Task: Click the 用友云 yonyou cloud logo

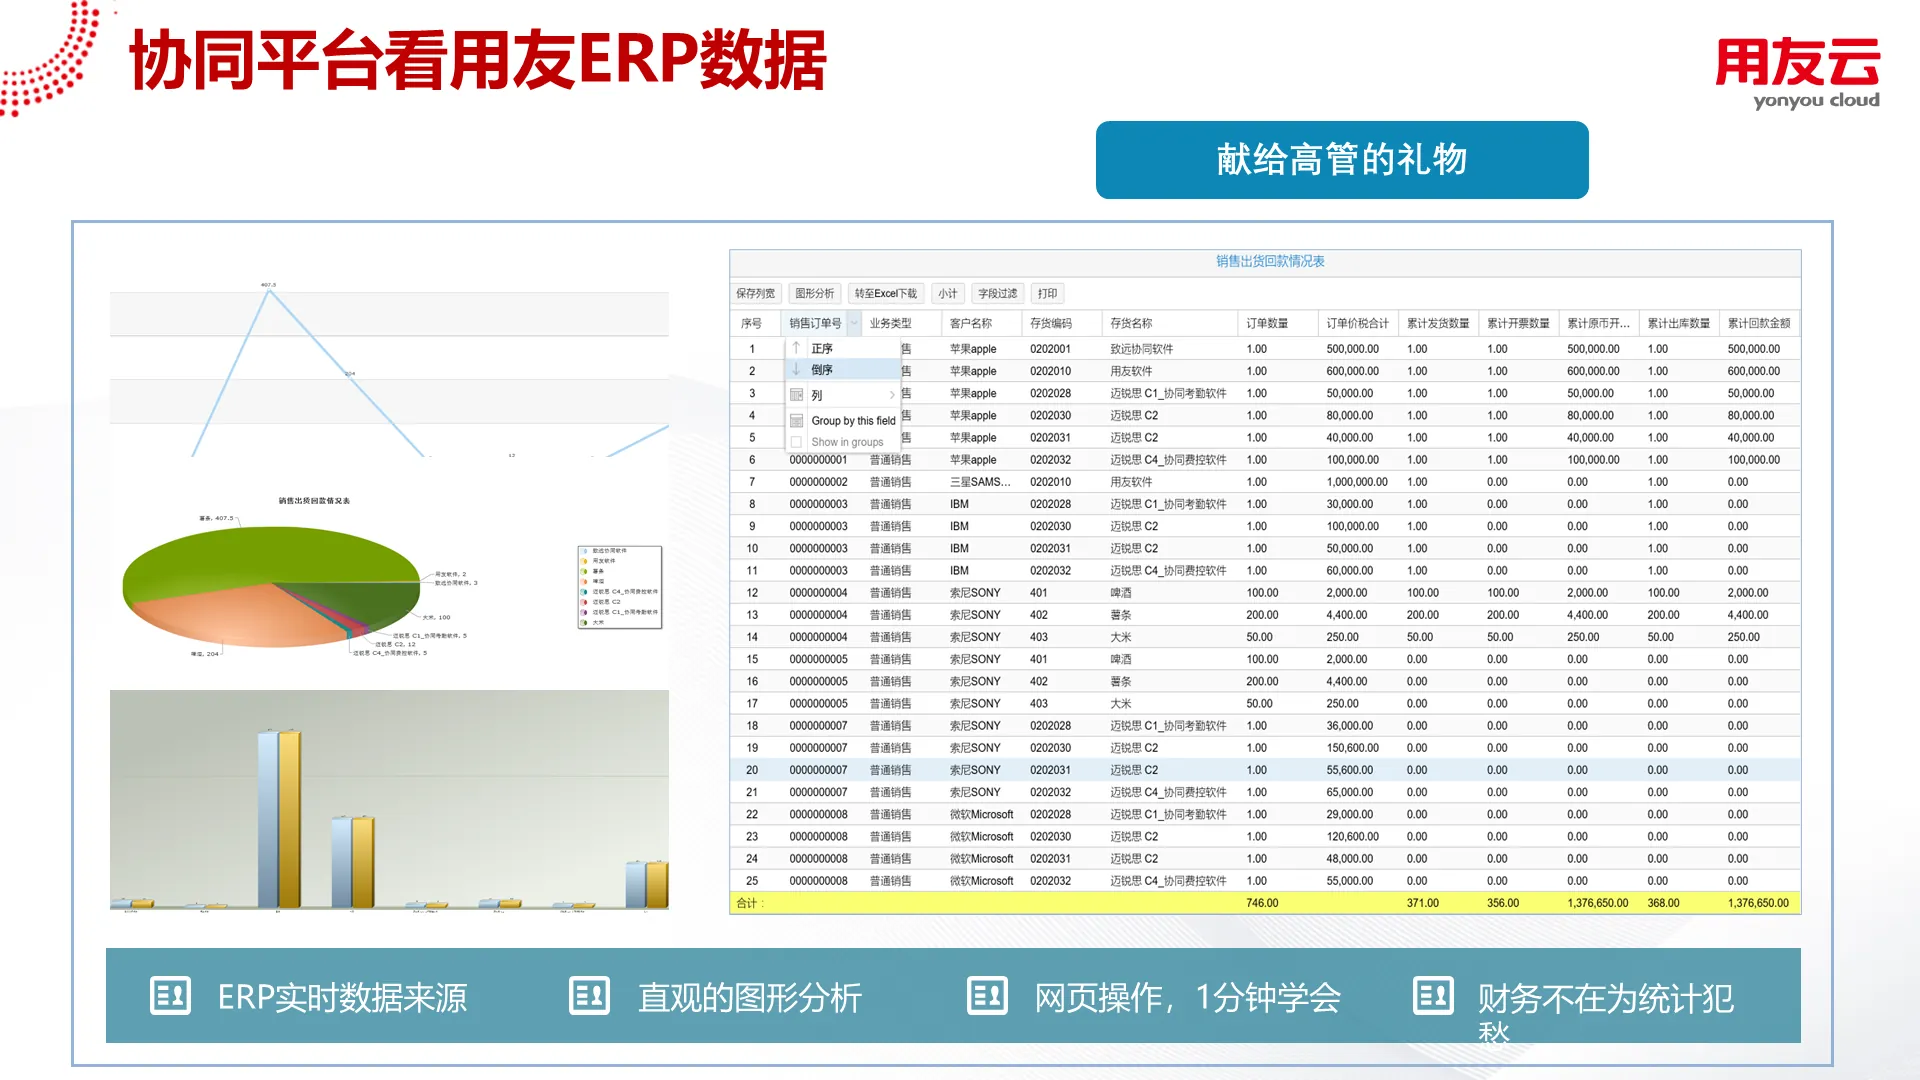Action: pyautogui.click(x=1798, y=73)
